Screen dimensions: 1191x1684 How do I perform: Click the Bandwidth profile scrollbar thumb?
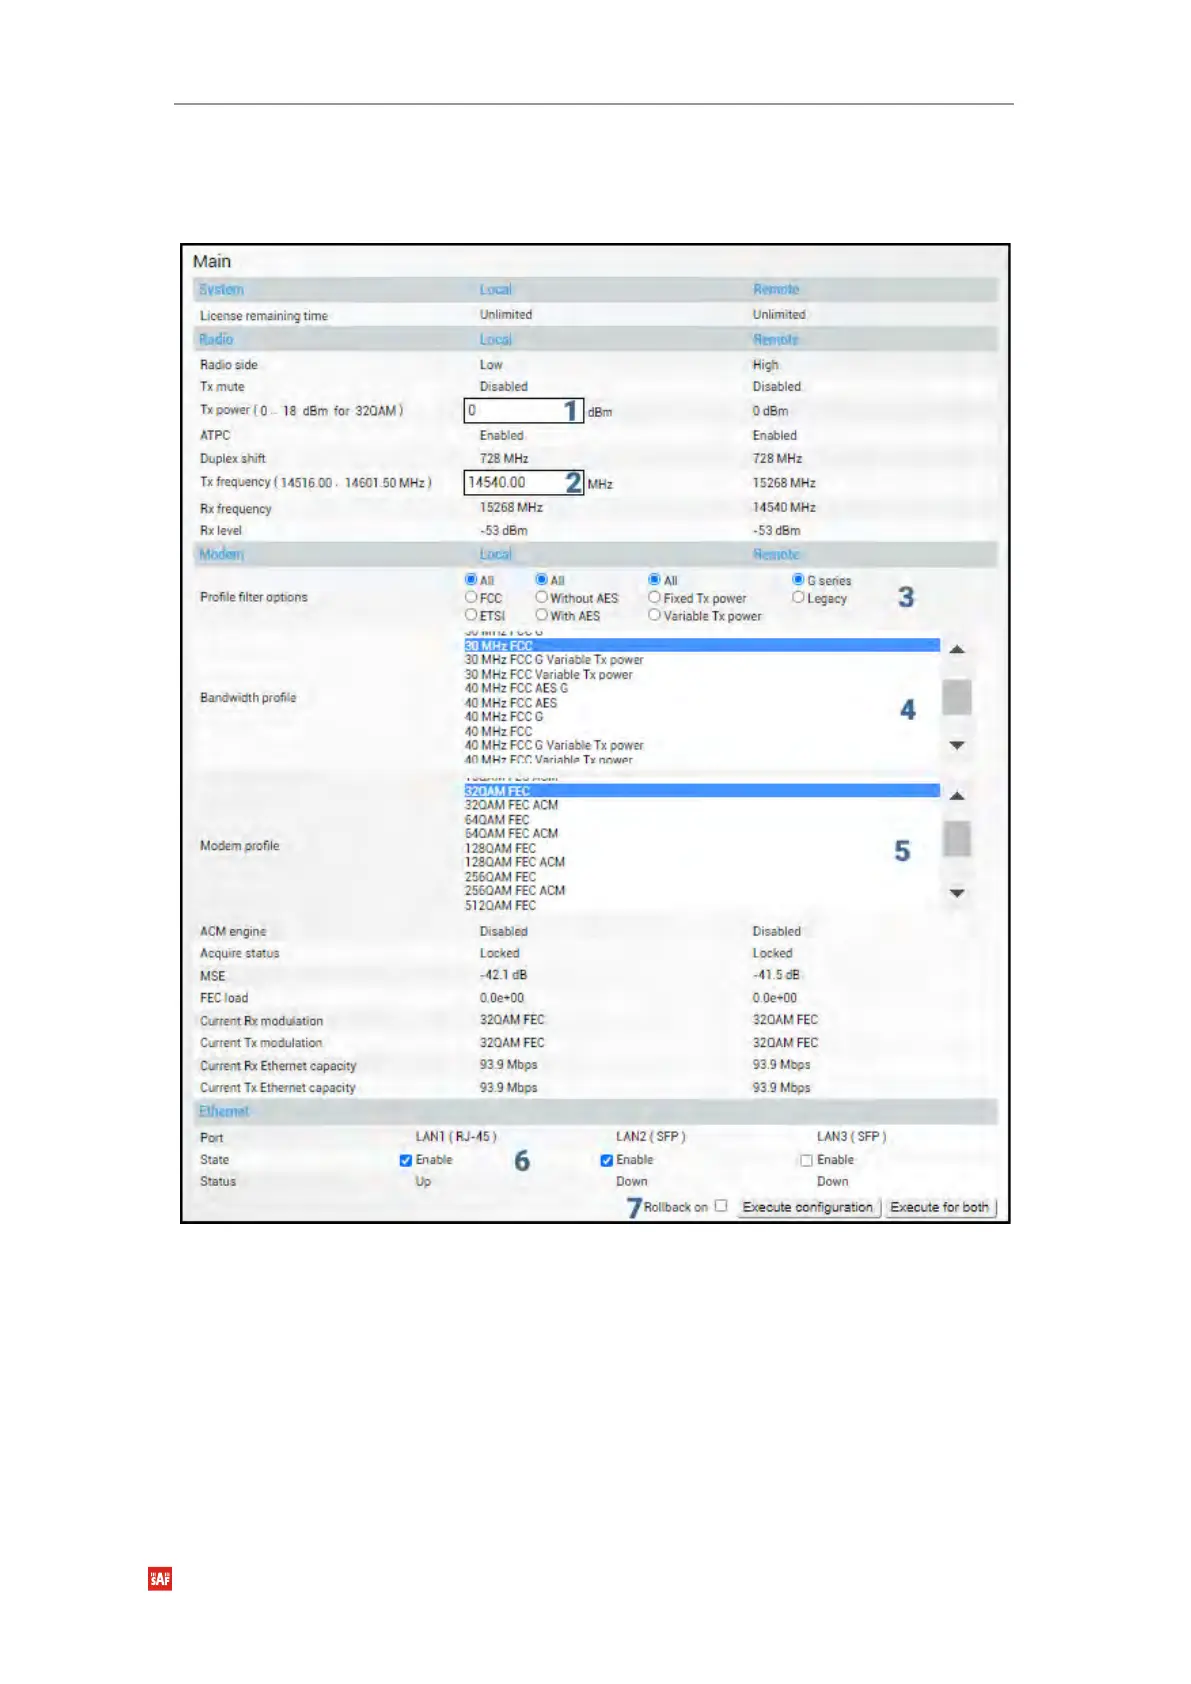click(x=957, y=697)
